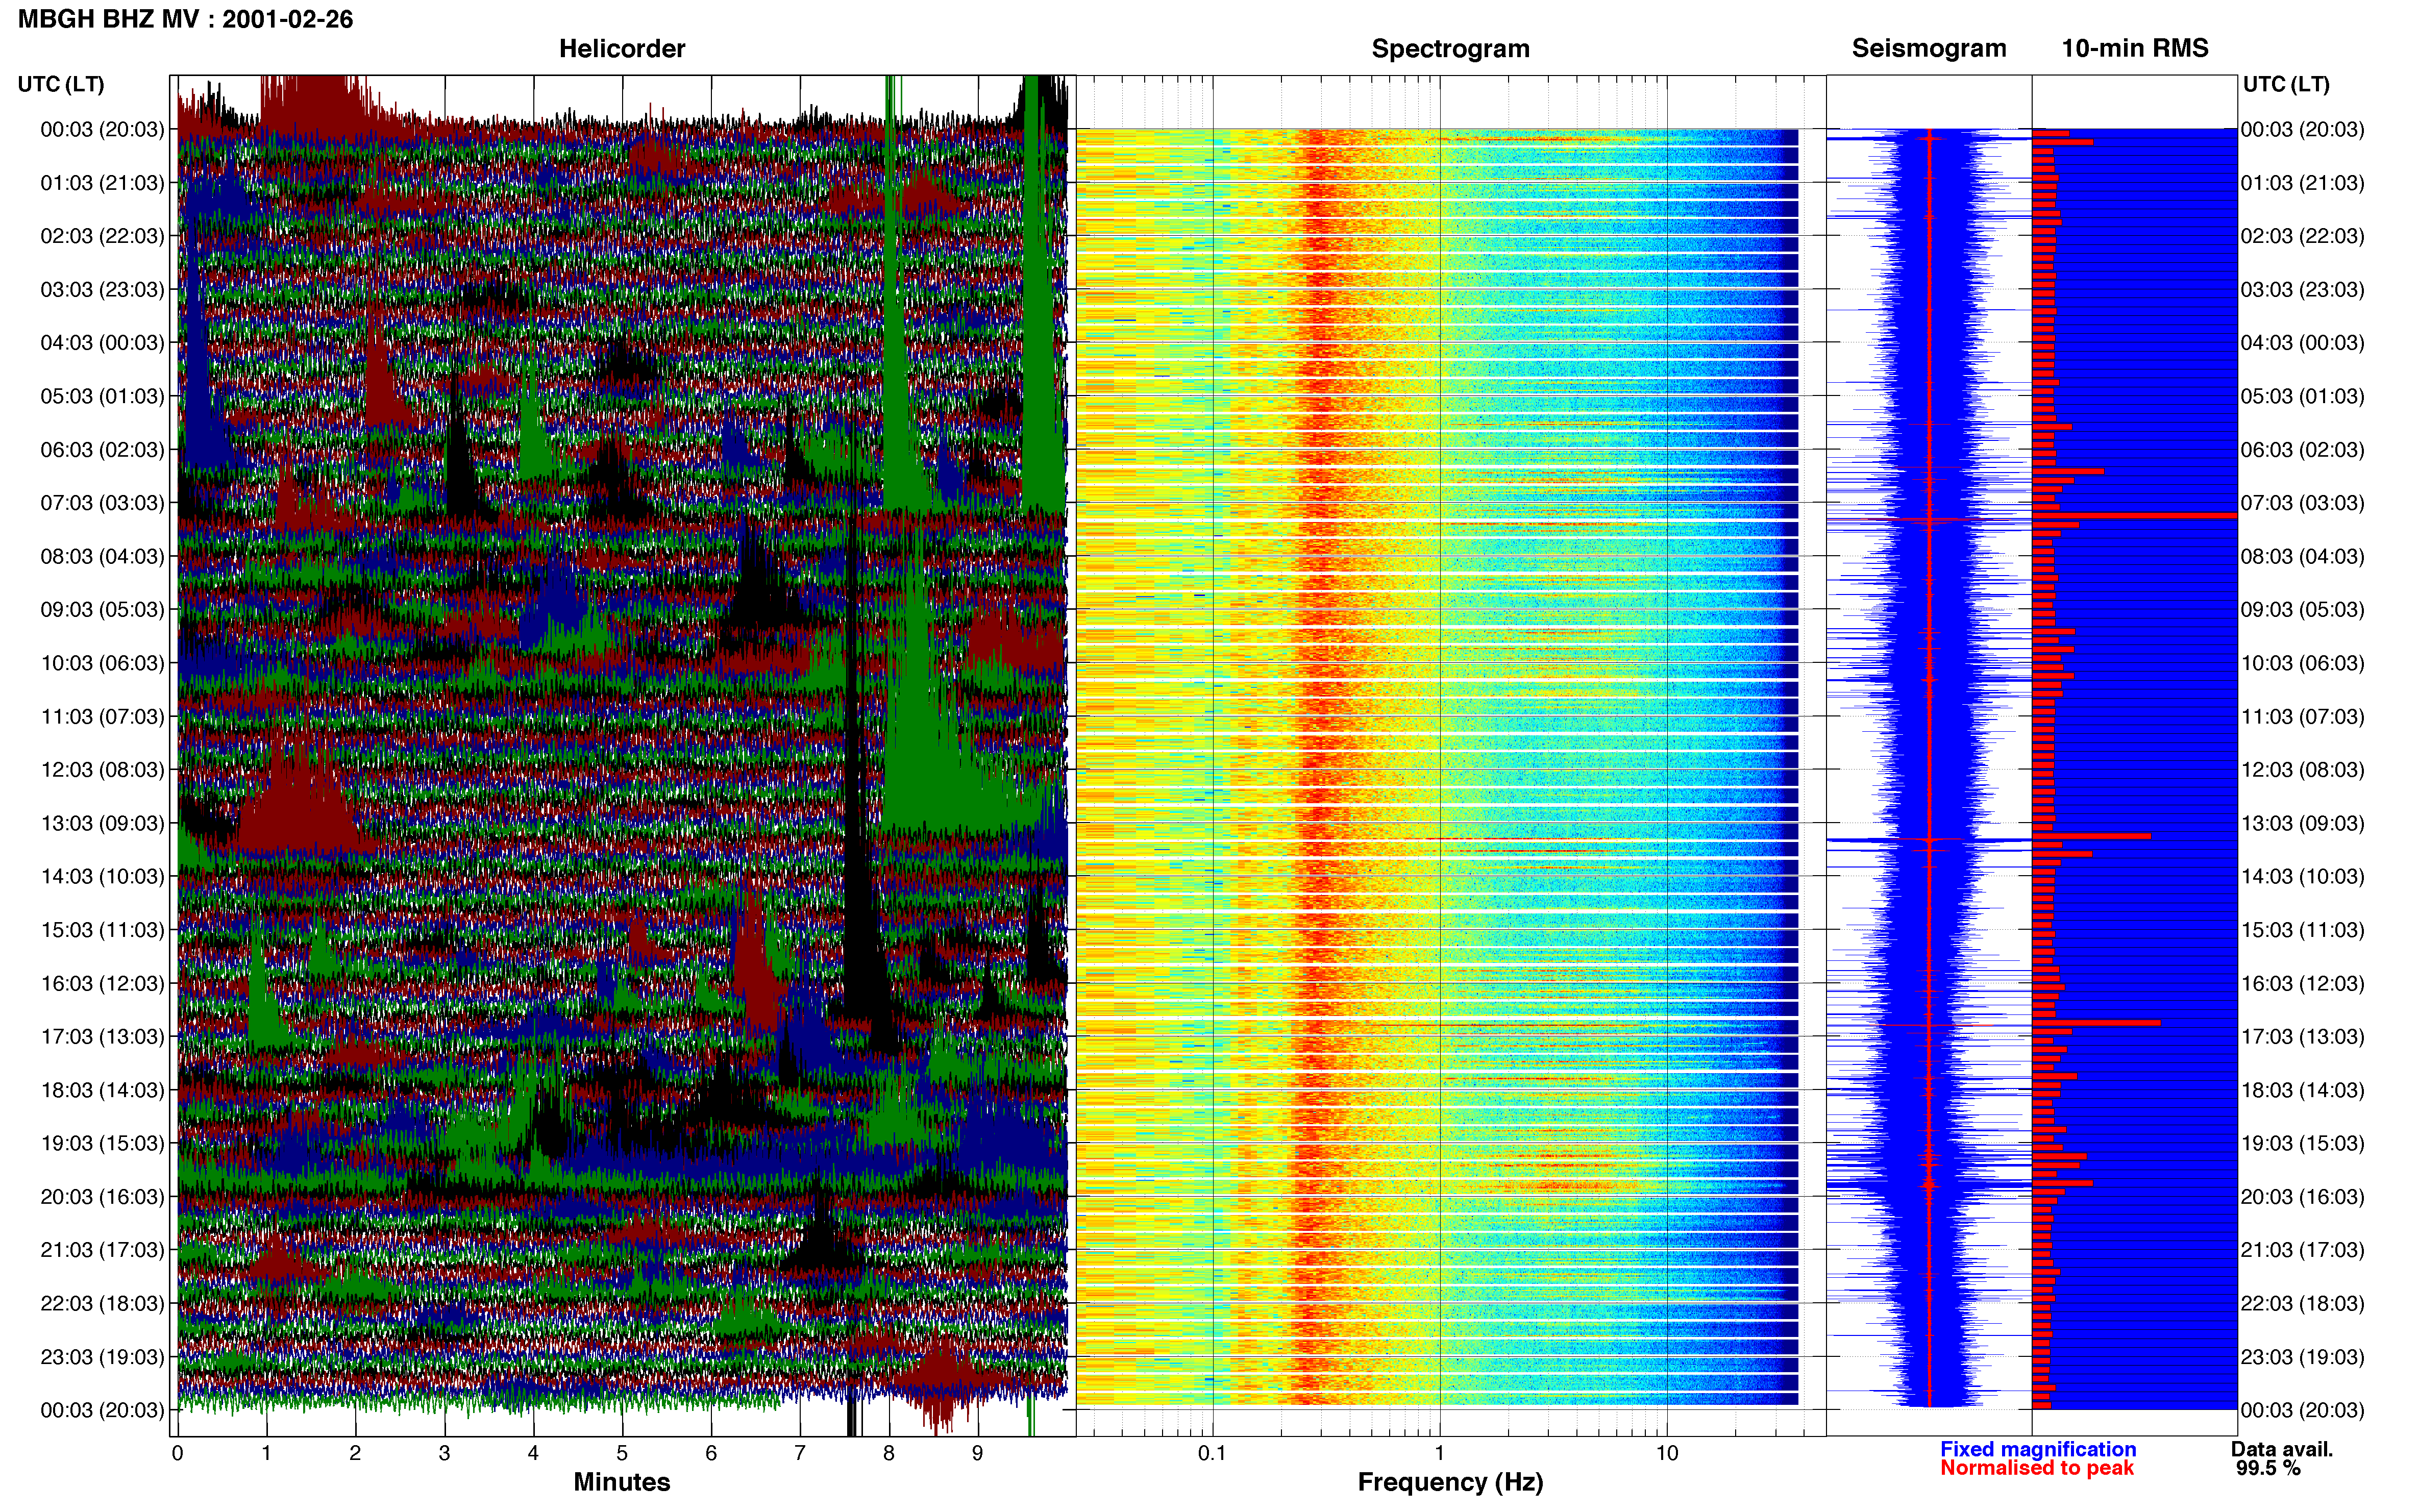Click the plot title 'MBGH BHZ MV : 2001-02-26'
The image size is (2419, 1512).
185,19
